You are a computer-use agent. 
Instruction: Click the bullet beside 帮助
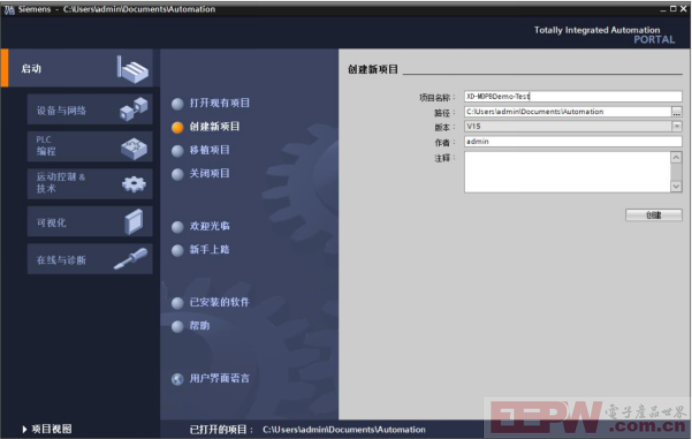pos(177,326)
